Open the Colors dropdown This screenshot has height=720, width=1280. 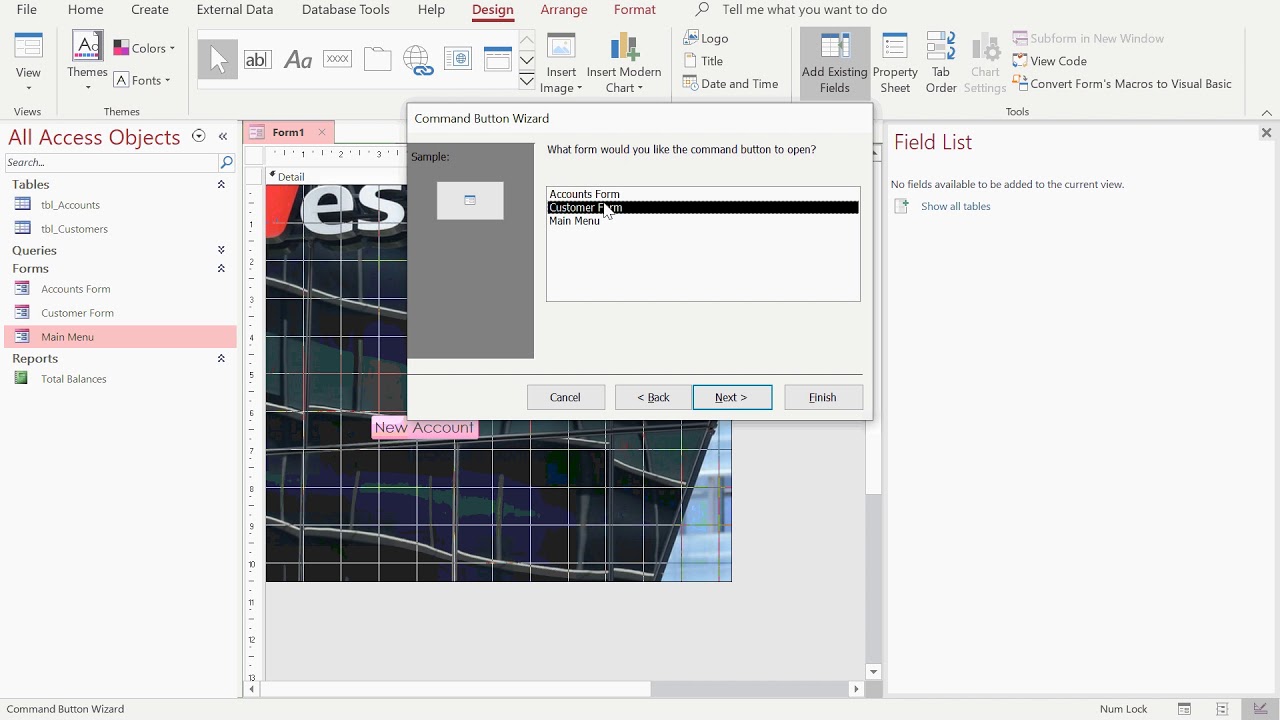point(144,48)
